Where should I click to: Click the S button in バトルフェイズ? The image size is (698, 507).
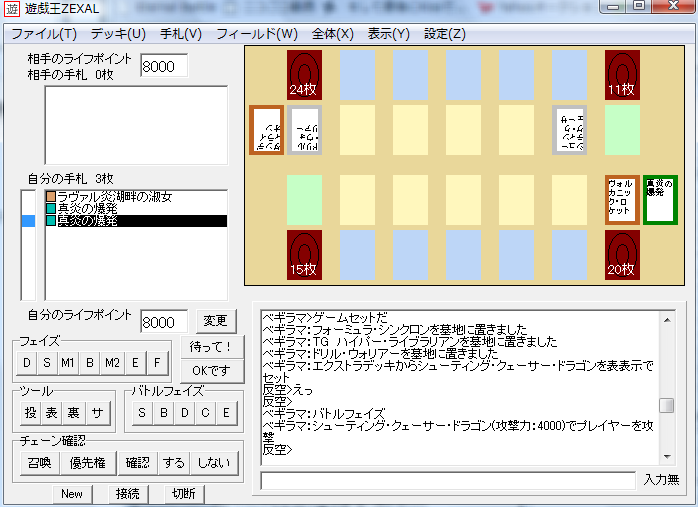pos(142,413)
